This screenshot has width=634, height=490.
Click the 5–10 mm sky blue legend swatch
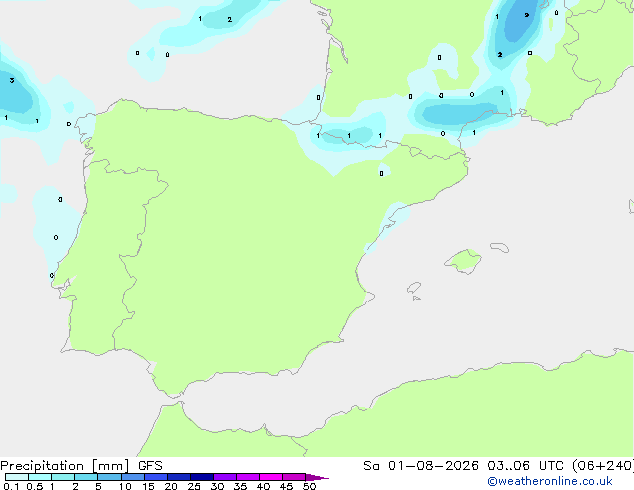pyautogui.click(x=110, y=477)
